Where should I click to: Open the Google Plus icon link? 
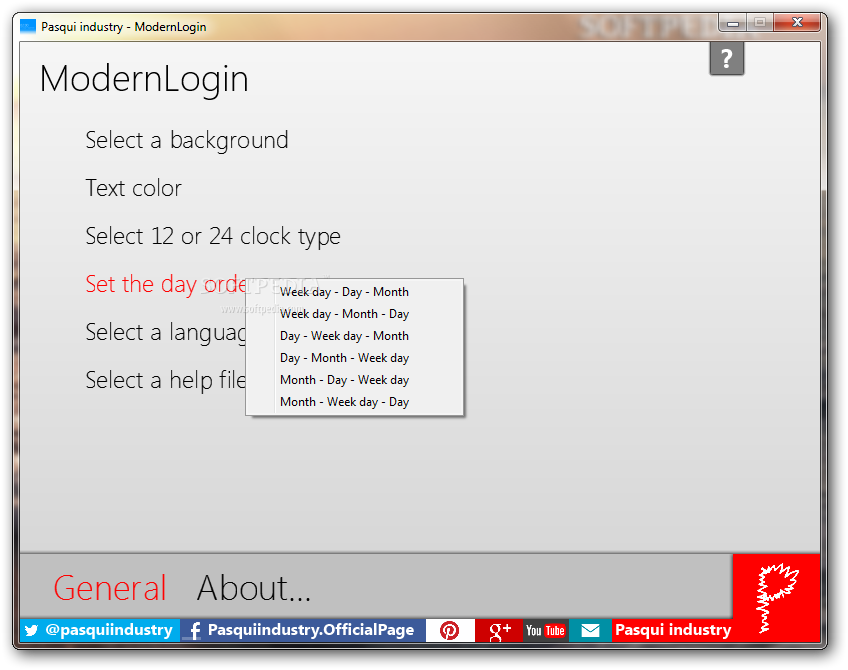click(499, 630)
